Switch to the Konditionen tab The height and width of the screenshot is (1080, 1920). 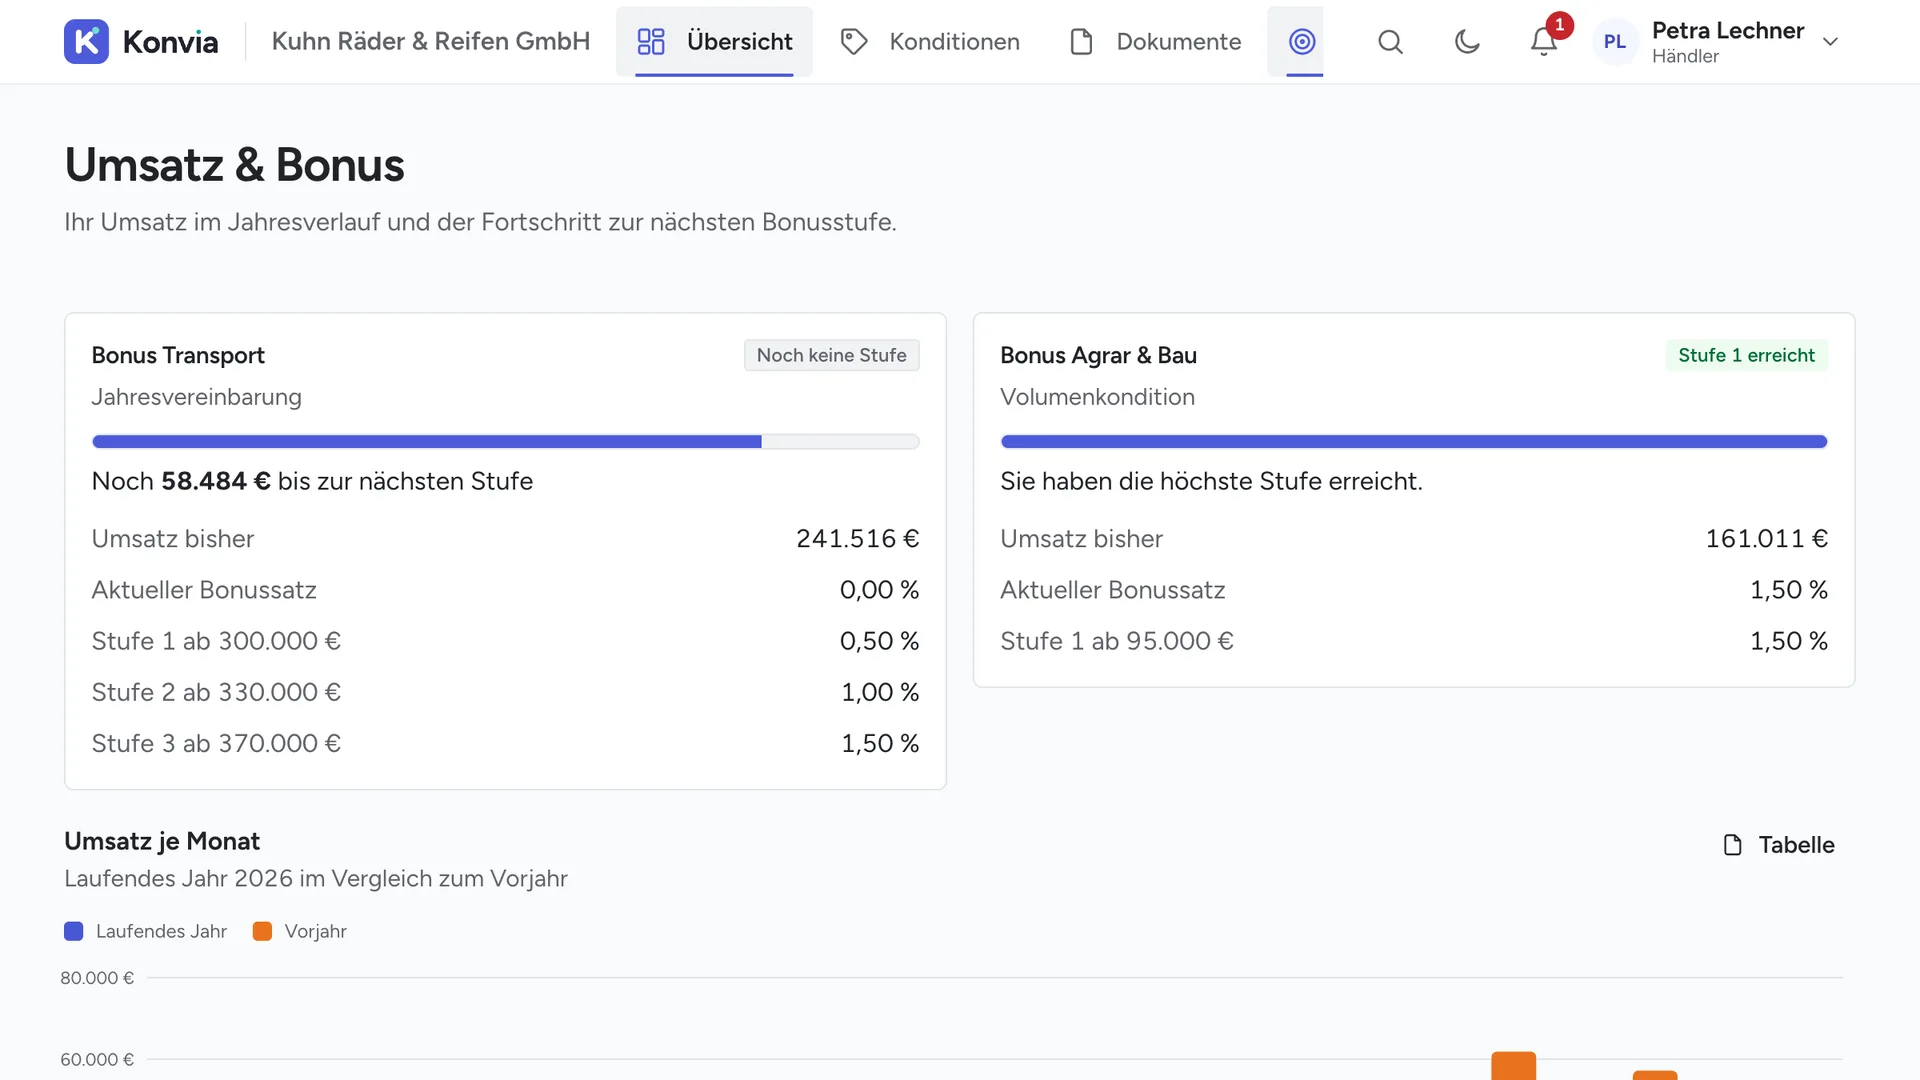930,41
